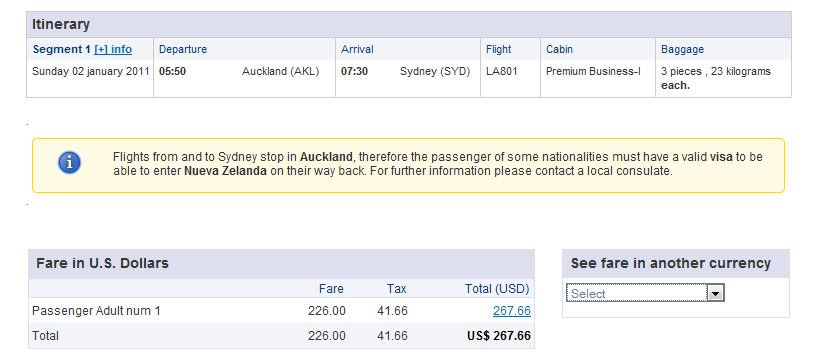Viewport: 821px width, 364px height.
Task: Select the Arrival column header
Action: pyautogui.click(x=357, y=49)
